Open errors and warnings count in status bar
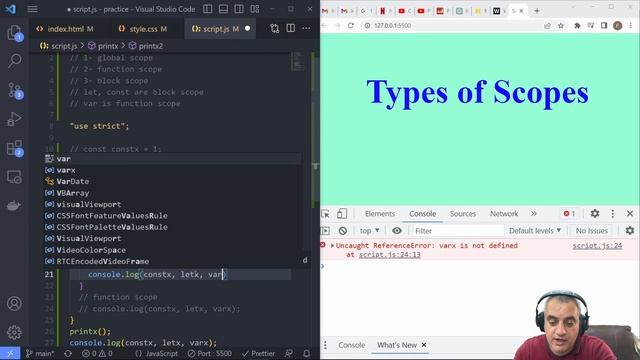 (97, 353)
